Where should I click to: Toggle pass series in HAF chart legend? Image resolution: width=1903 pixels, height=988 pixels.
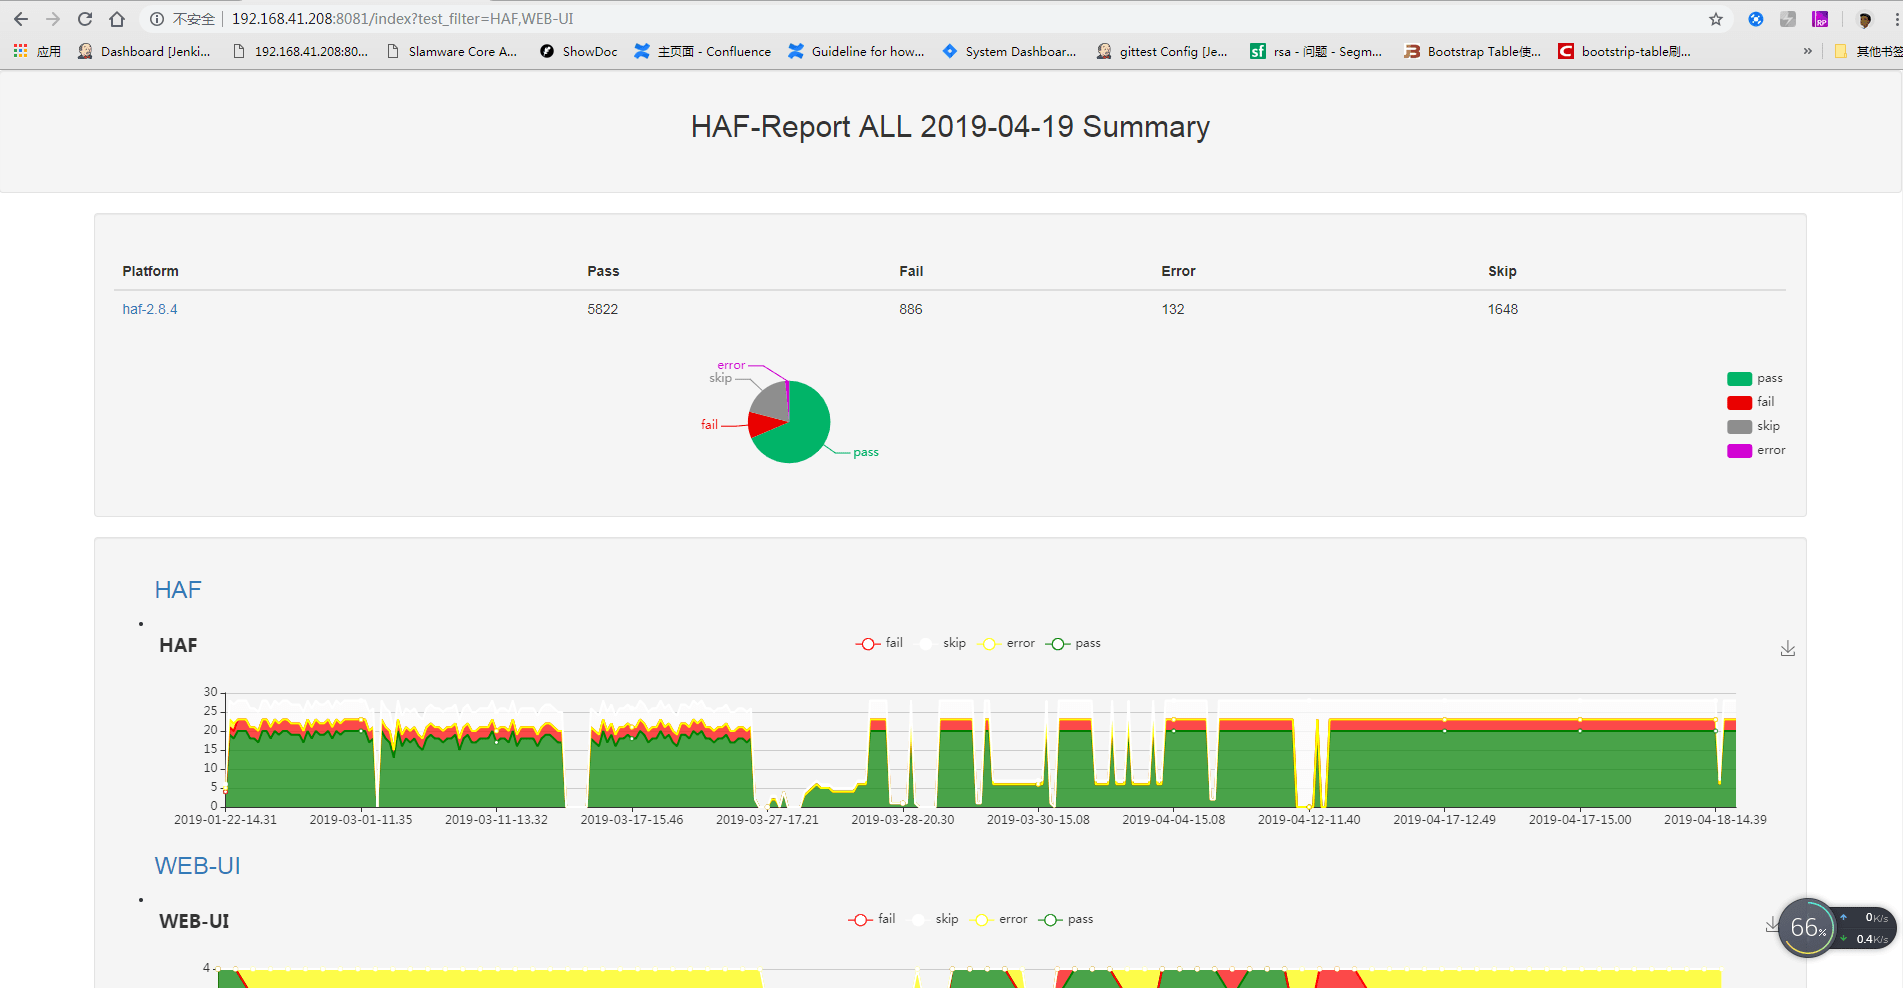[x=1073, y=643]
